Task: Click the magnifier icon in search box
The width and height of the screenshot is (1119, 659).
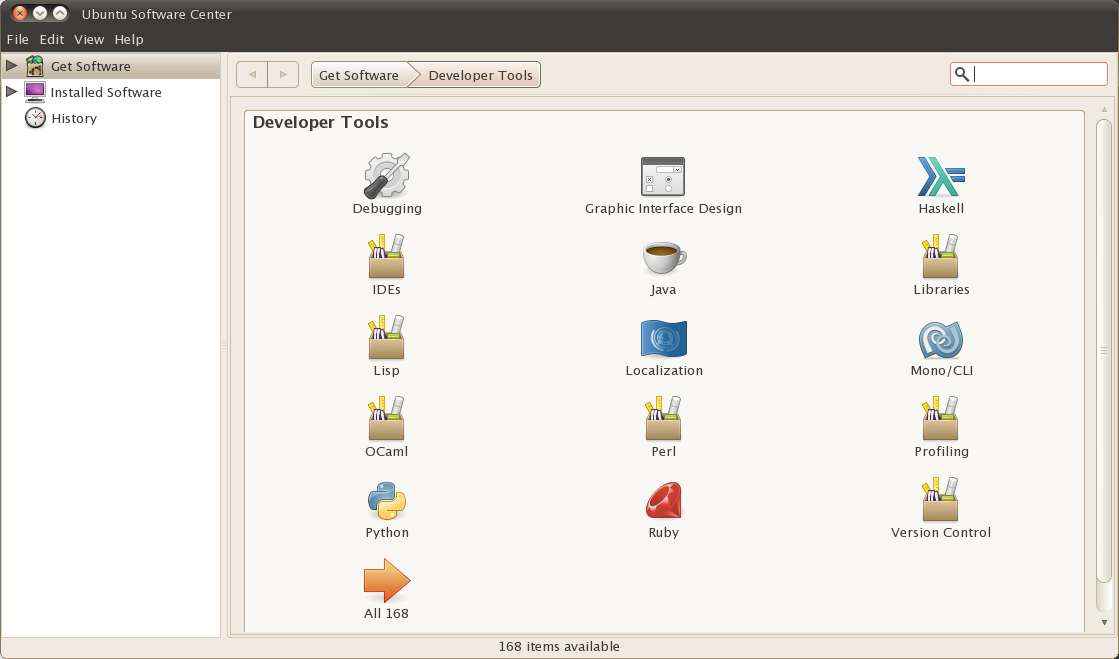Action: [961, 74]
